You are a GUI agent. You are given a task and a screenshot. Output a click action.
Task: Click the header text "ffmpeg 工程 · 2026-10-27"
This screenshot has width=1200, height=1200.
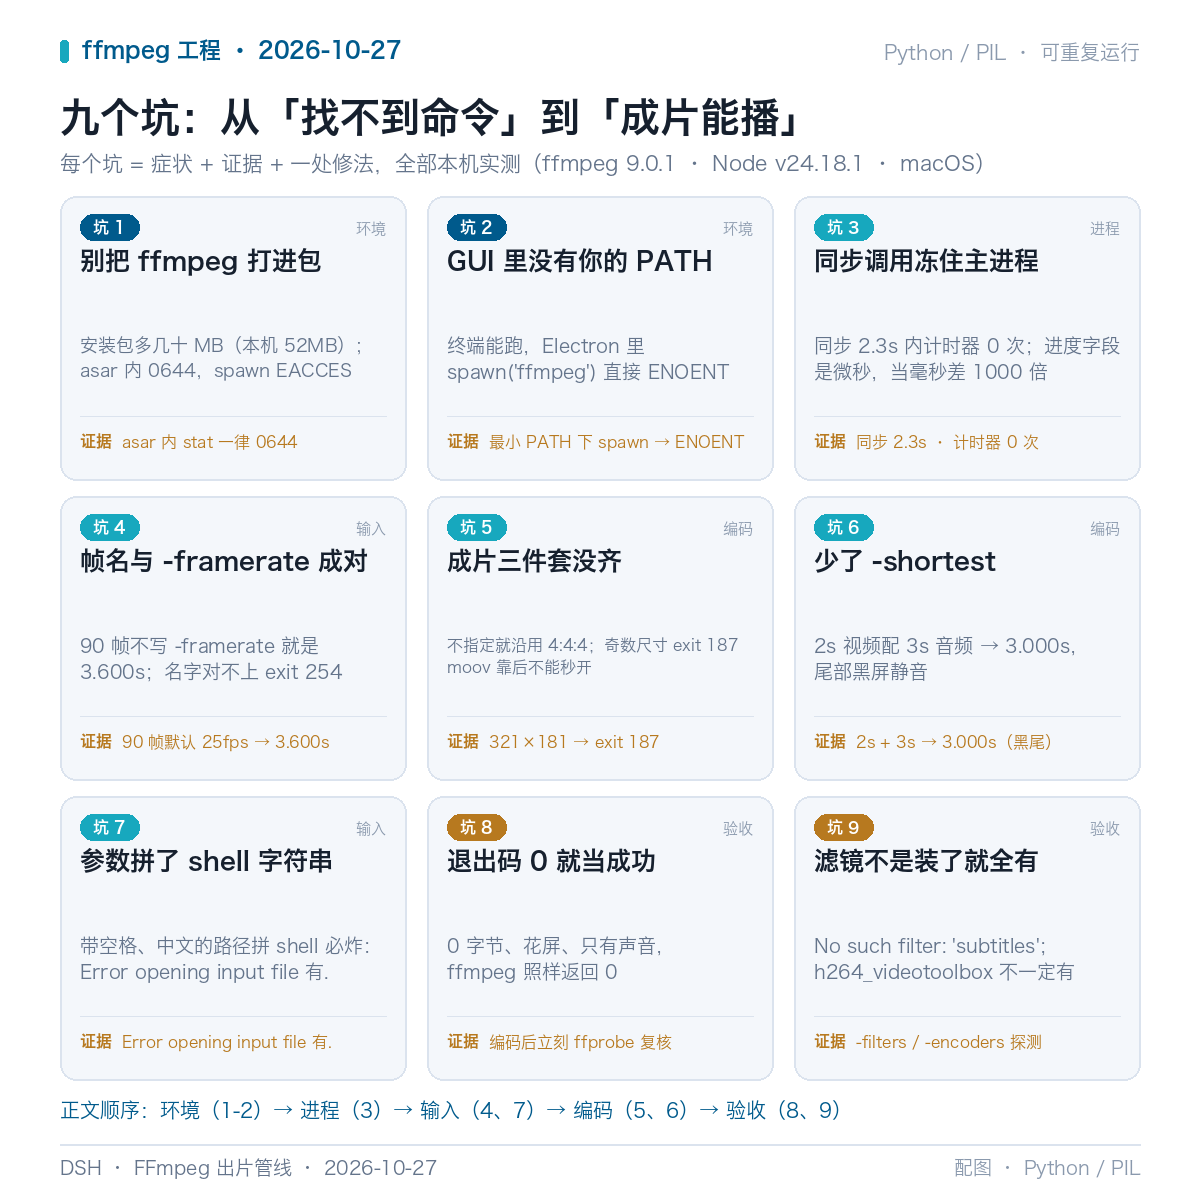coord(241,51)
